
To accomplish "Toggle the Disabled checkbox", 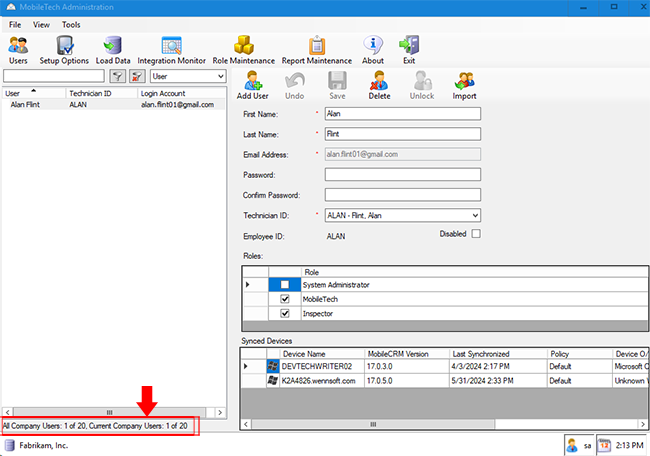I will tap(476, 234).
